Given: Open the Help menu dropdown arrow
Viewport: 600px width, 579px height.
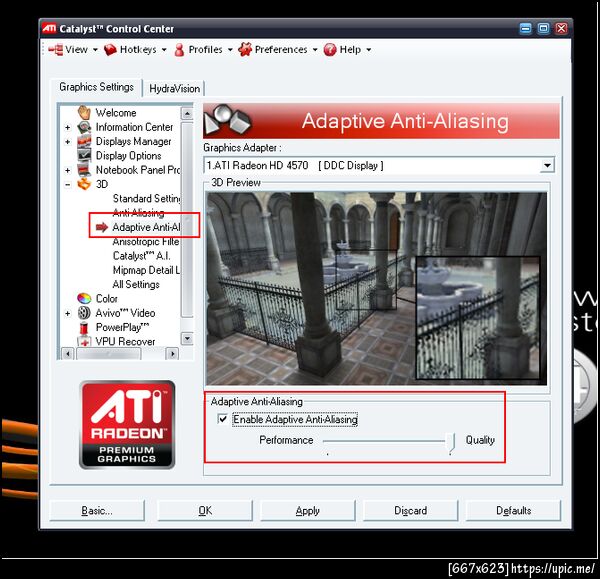Looking at the screenshot, I should [369, 50].
